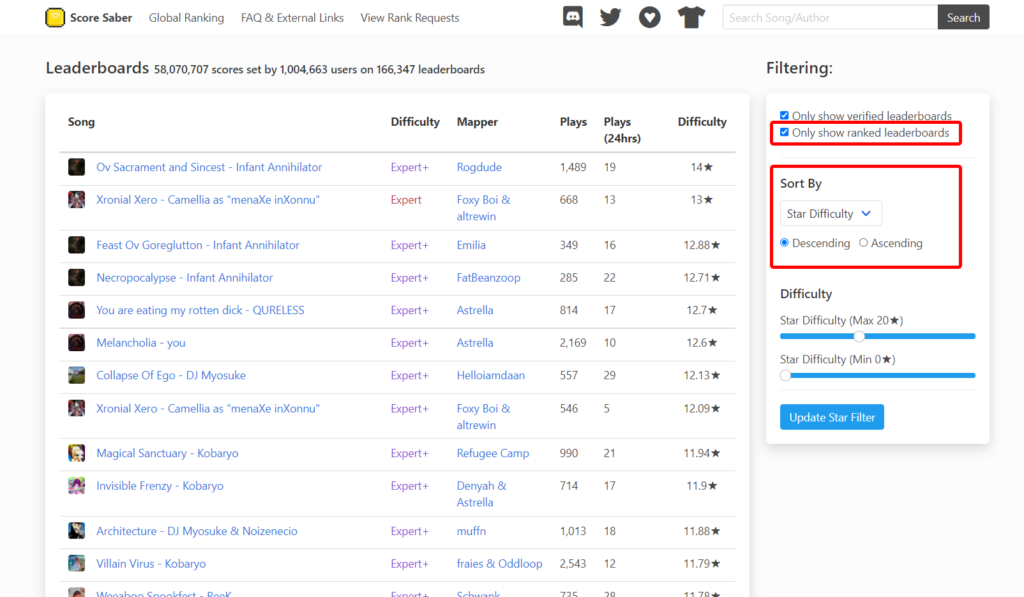
Task: Click the Magical Sanctuary cover thumbnail
Action: point(76,453)
